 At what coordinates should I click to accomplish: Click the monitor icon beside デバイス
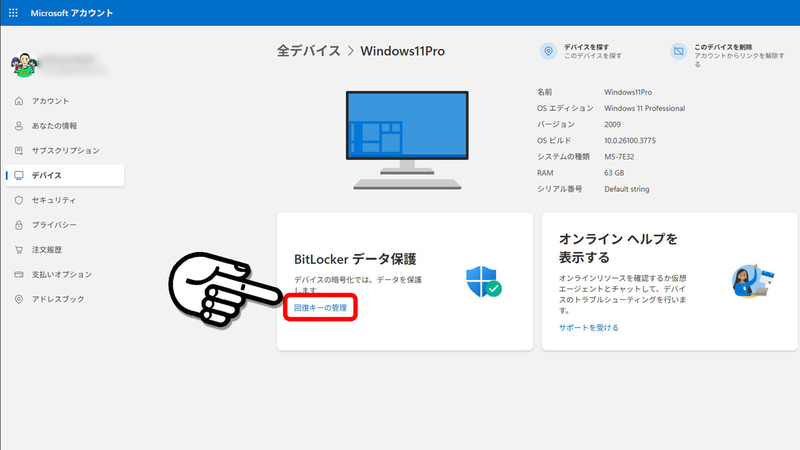tap(19, 175)
